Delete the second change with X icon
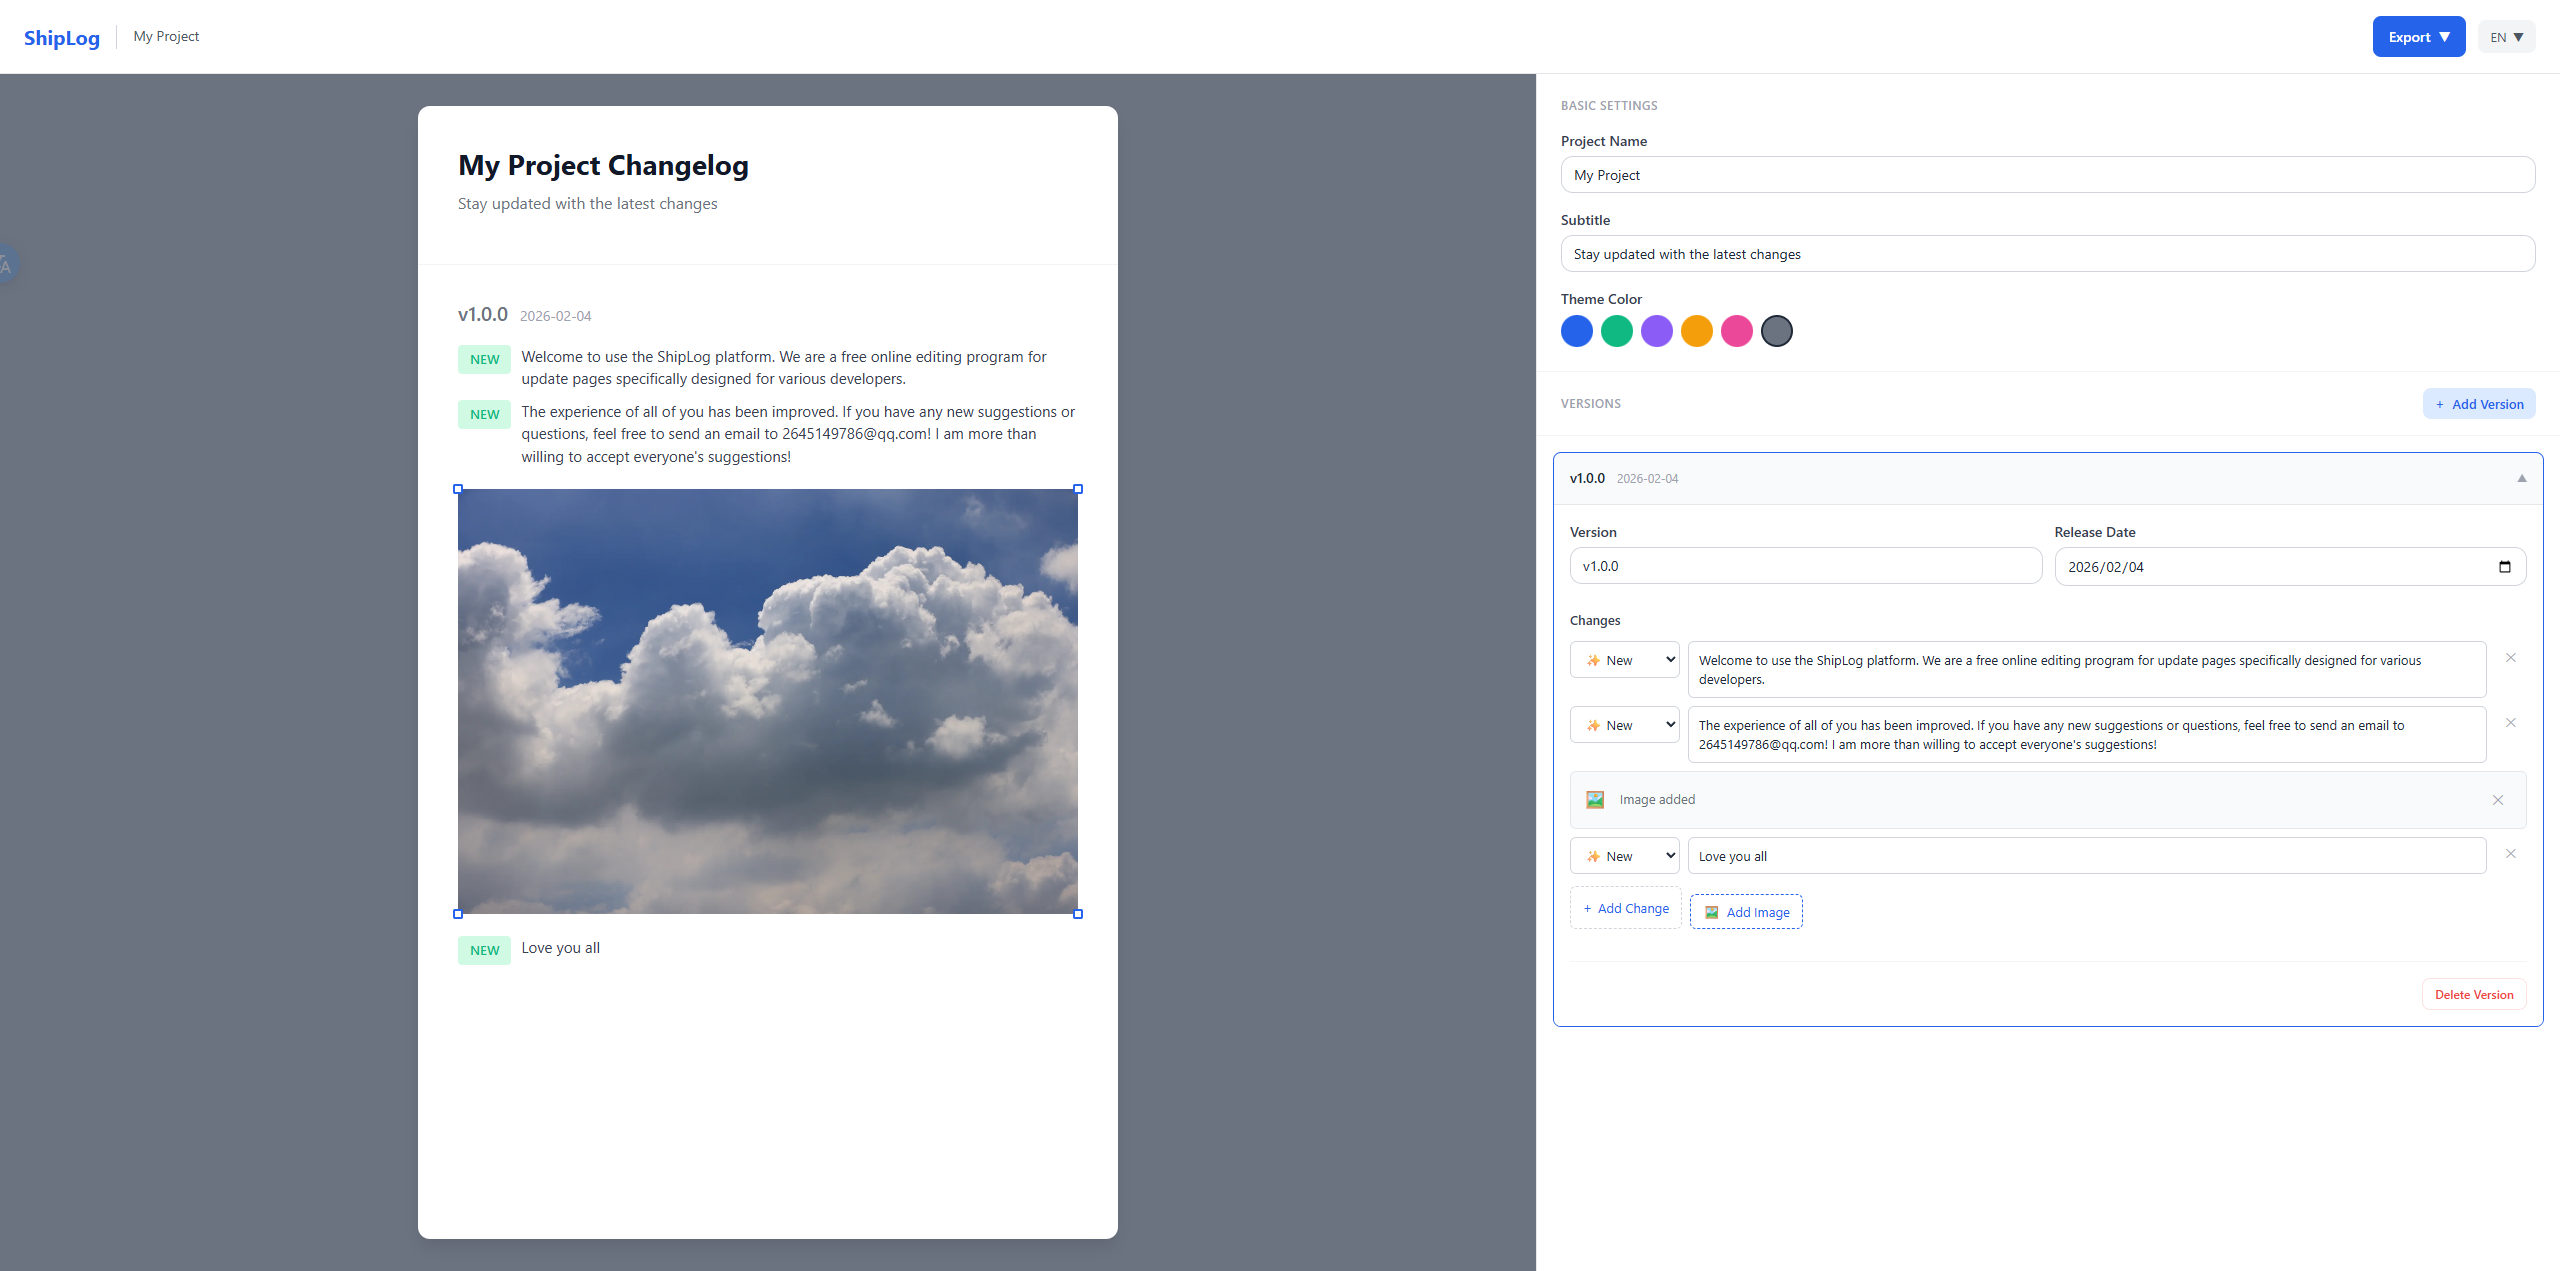The width and height of the screenshot is (2560, 1271). [2510, 723]
